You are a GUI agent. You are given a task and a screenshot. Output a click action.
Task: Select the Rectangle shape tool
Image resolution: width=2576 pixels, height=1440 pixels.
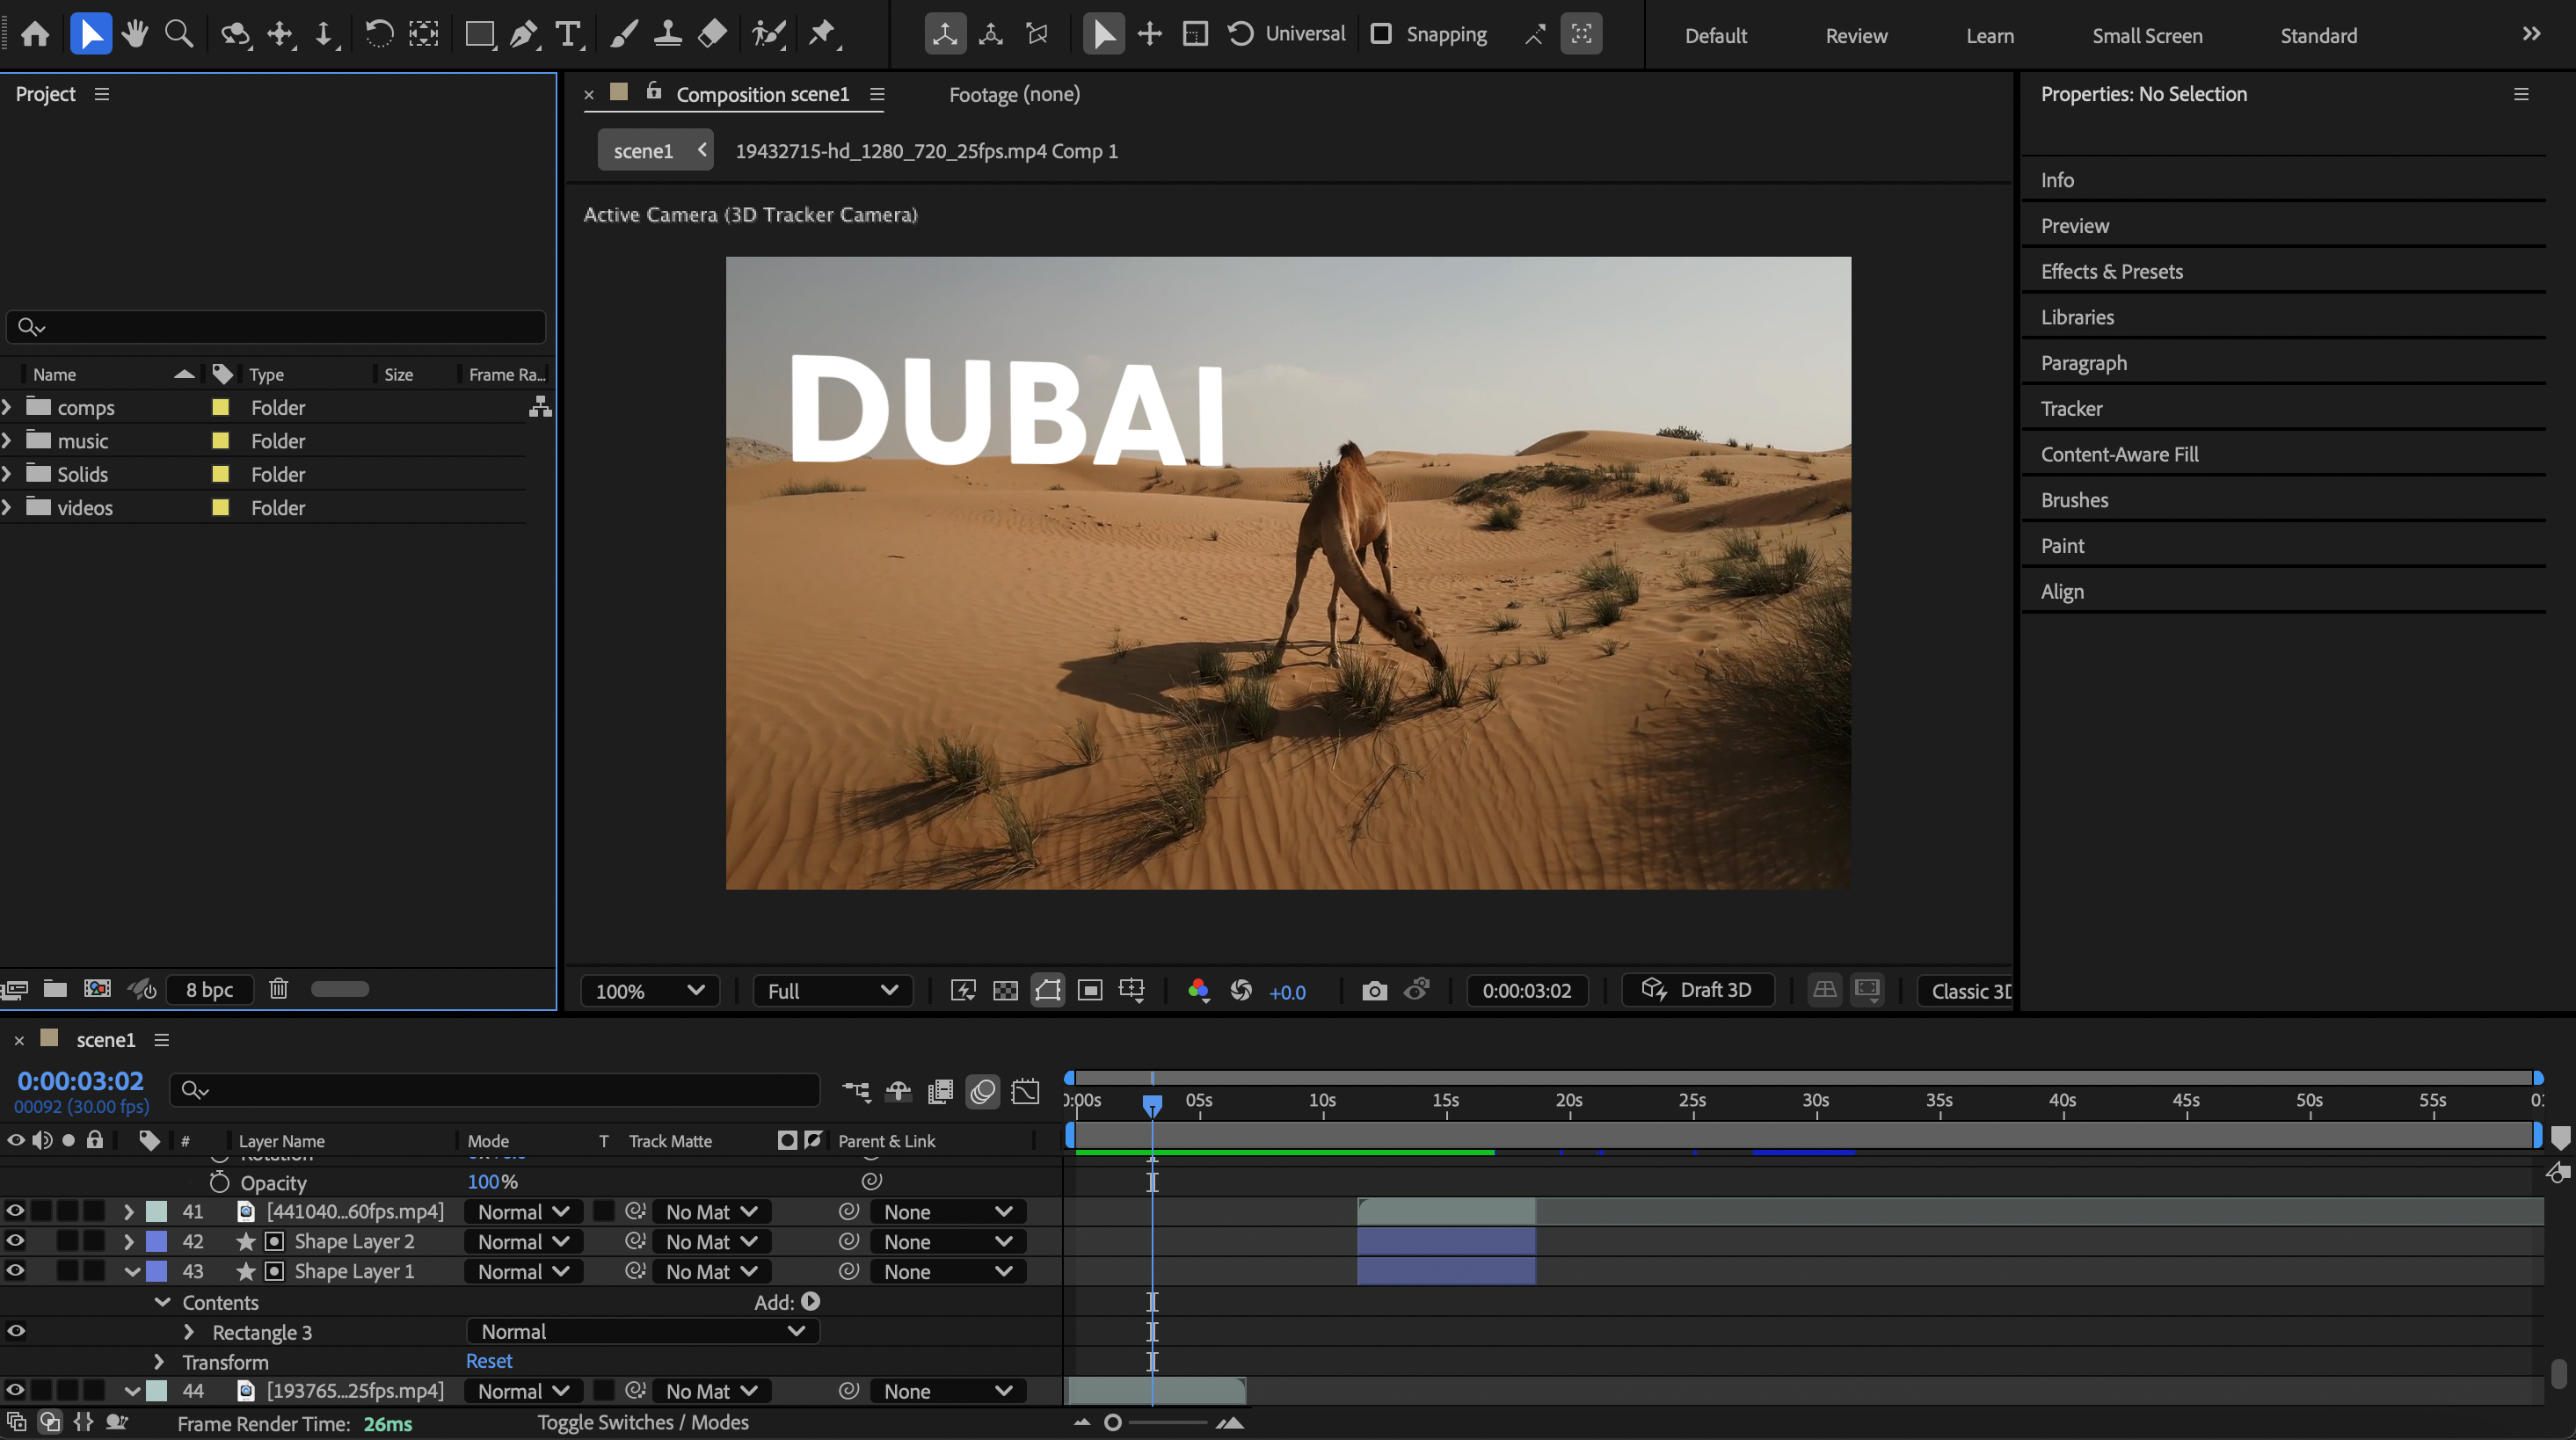[479, 34]
